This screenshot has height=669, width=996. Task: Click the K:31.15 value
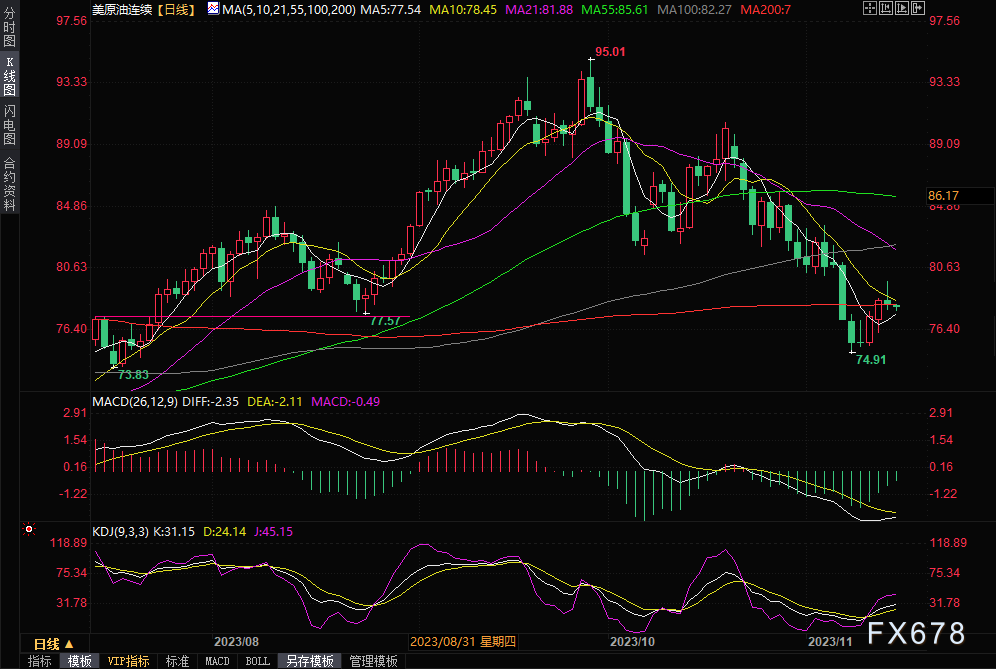tap(175, 532)
